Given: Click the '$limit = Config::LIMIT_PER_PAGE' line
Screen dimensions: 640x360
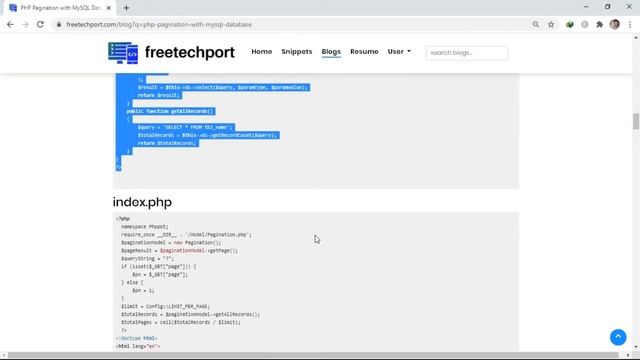Looking at the screenshot, I should tap(165, 306).
